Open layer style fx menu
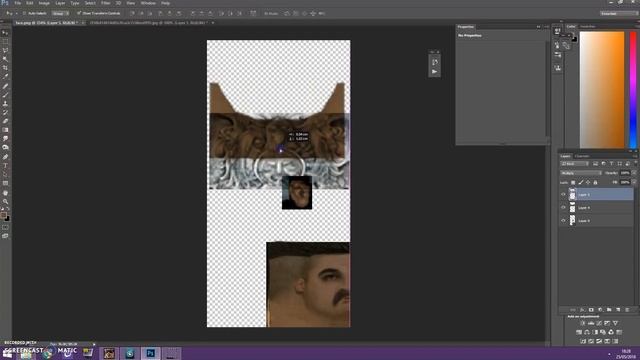Viewport: 640px width, 360px height. point(582,310)
